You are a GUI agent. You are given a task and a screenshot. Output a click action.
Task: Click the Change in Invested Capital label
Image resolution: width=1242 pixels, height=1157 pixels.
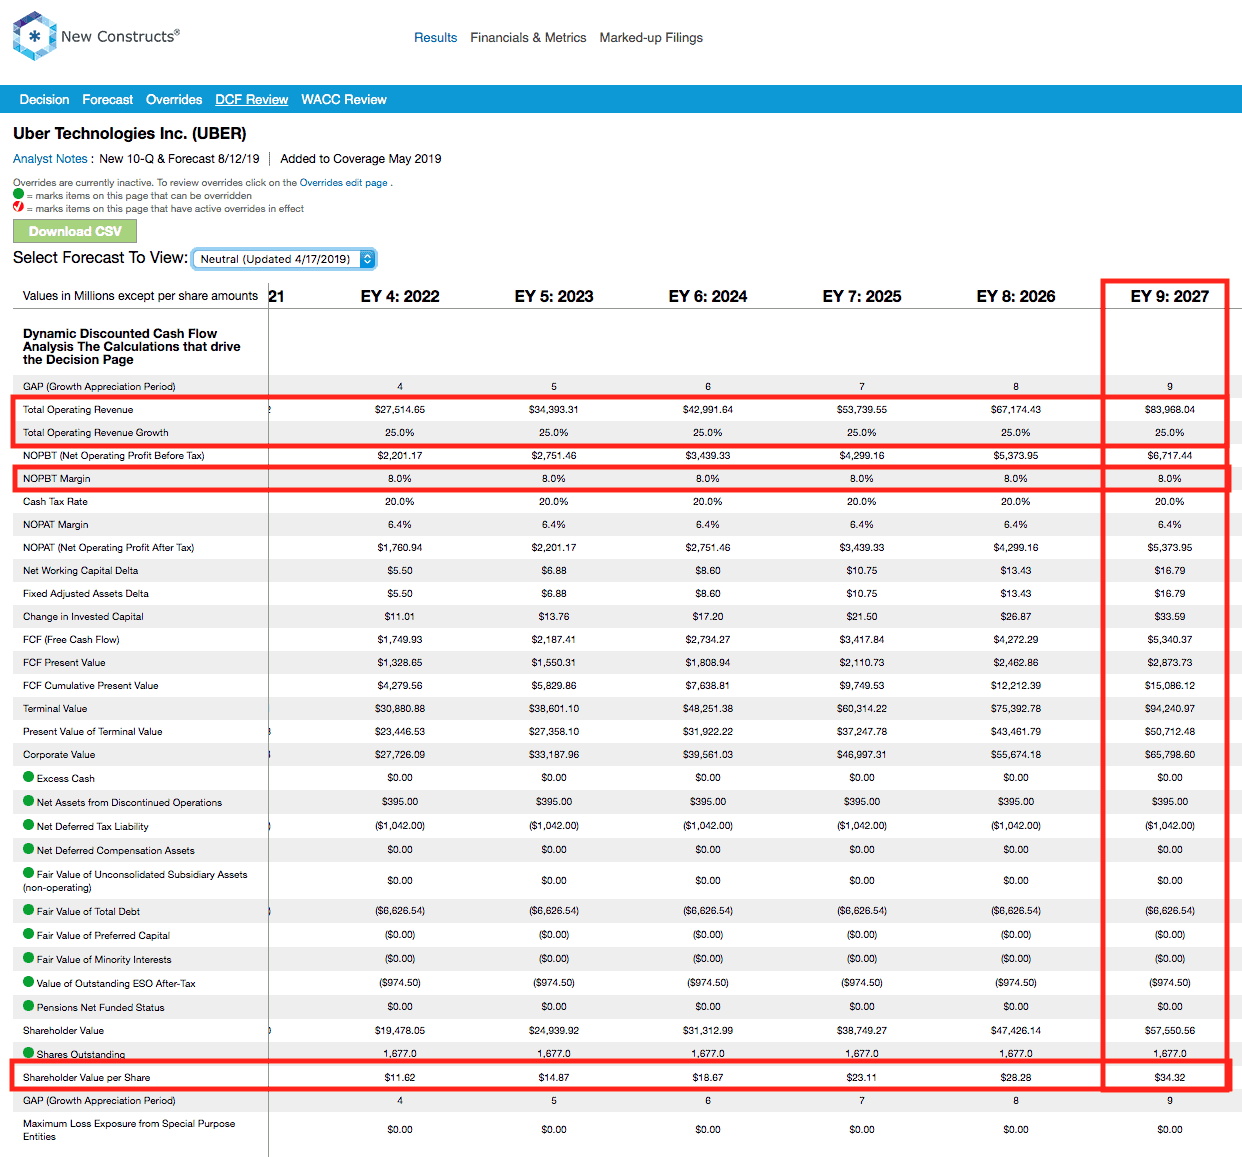83,617
